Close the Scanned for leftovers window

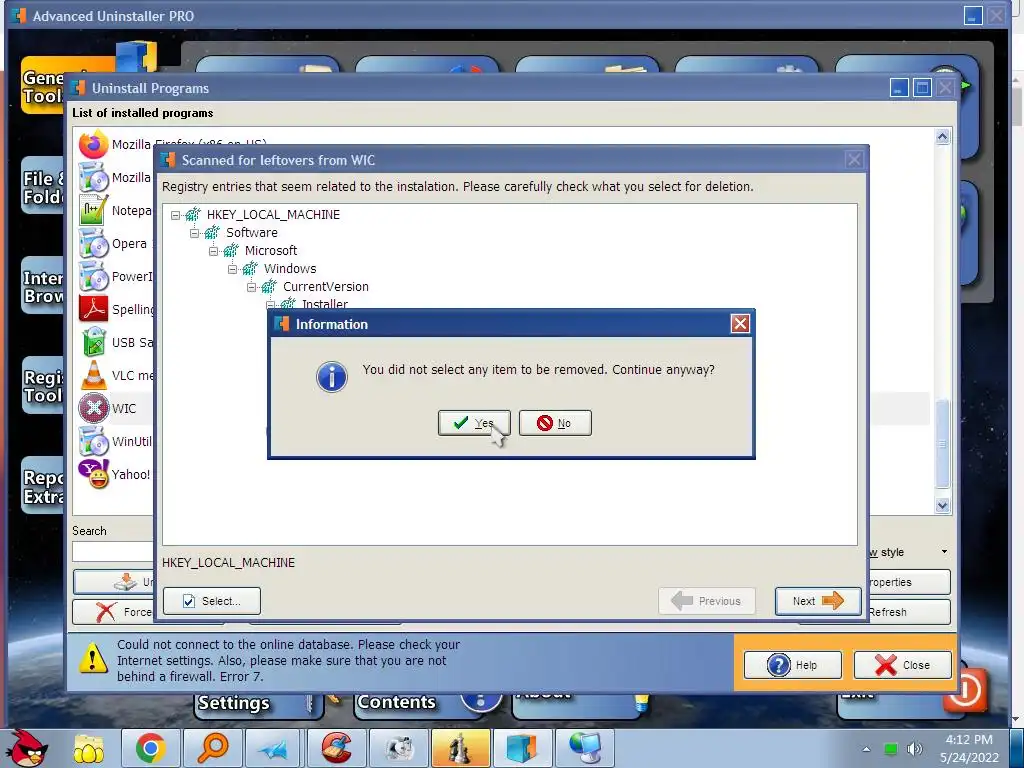854,160
